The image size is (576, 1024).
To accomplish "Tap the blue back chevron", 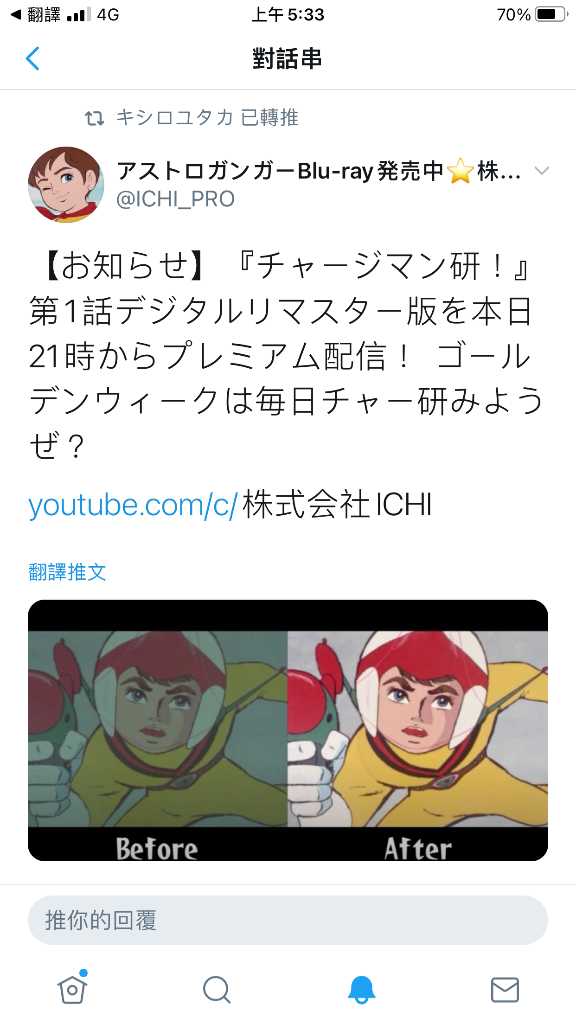I will pyautogui.click(x=33, y=59).
